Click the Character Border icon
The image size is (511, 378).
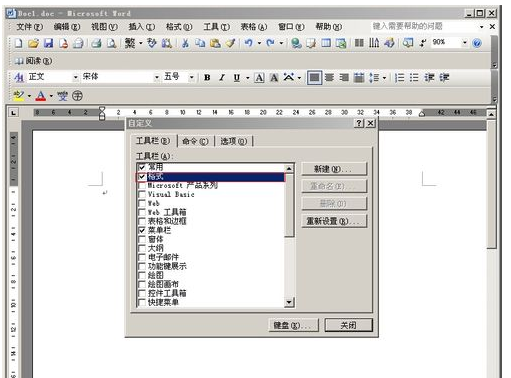(259, 78)
